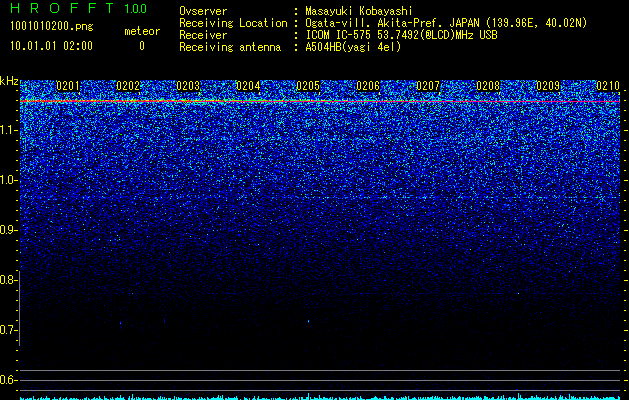
Task: Select the Receiving antenna label
Action: pos(230,47)
